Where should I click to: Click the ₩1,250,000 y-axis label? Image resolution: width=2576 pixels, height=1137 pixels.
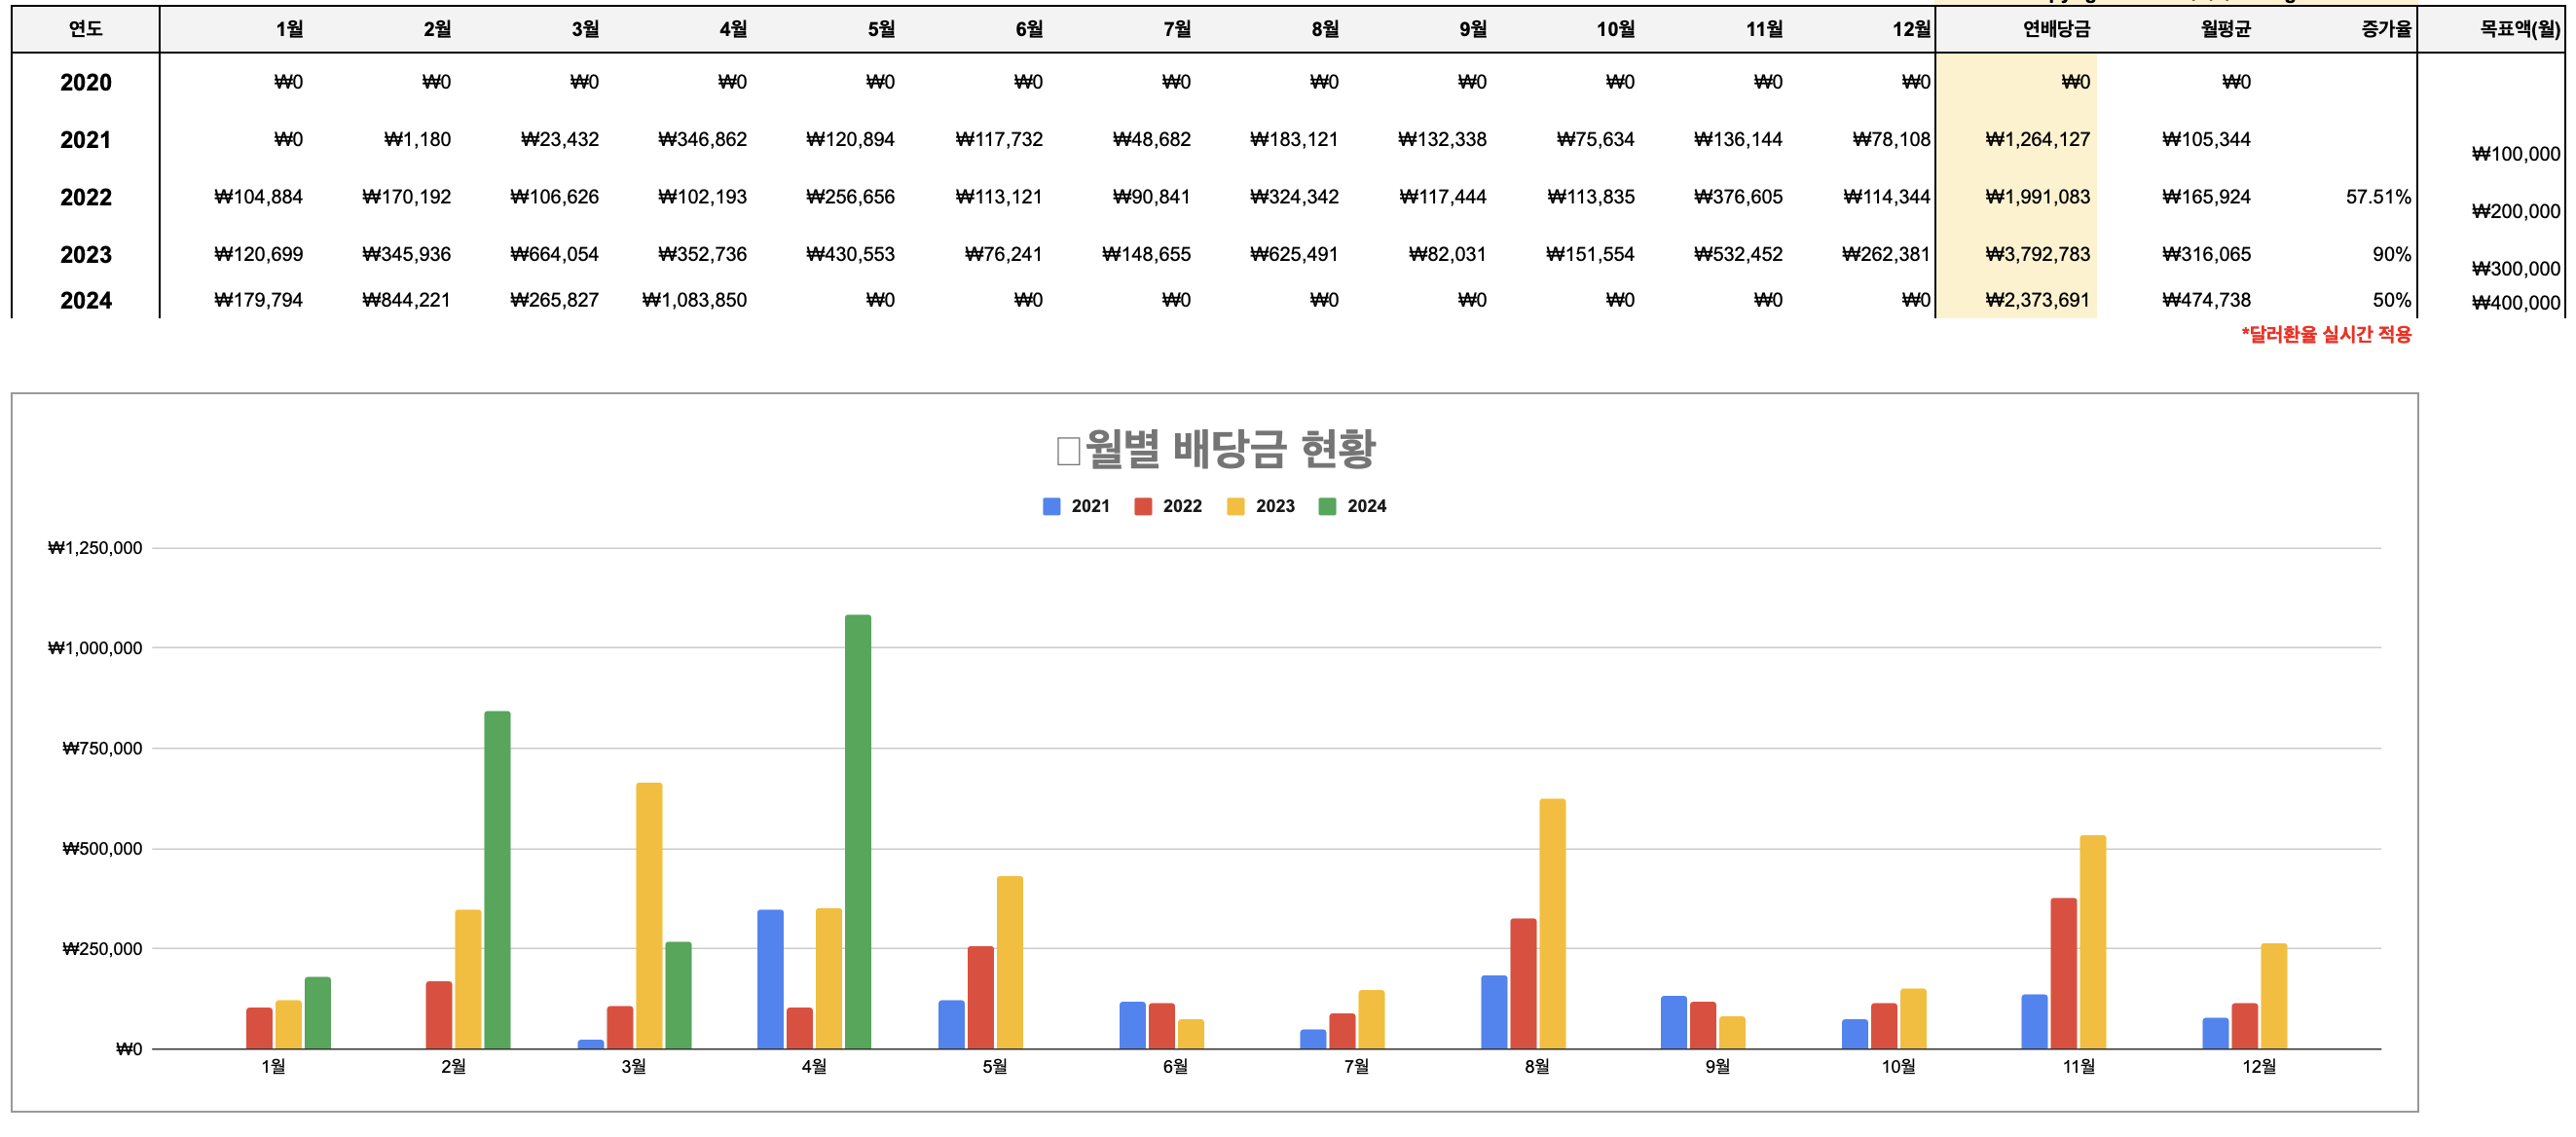coord(95,548)
